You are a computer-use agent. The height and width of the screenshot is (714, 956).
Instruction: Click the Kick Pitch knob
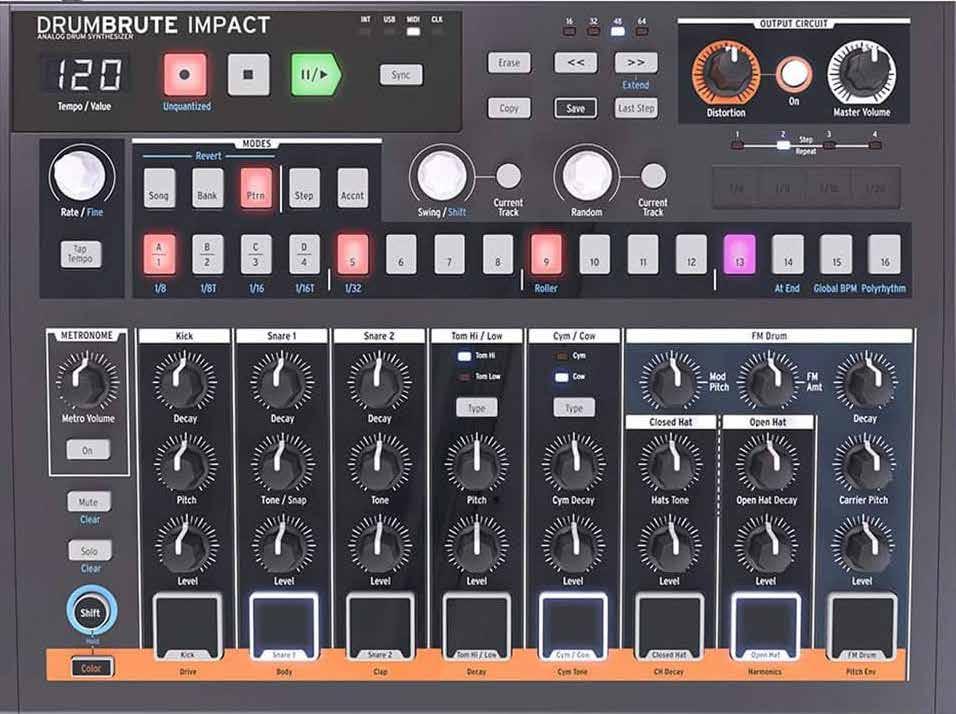click(x=185, y=463)
